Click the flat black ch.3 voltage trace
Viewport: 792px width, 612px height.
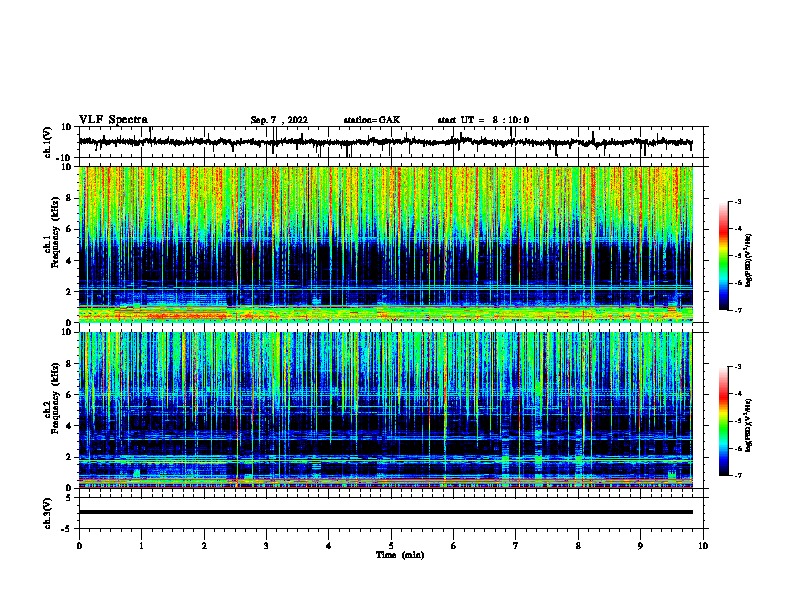[x=385, y=512]
